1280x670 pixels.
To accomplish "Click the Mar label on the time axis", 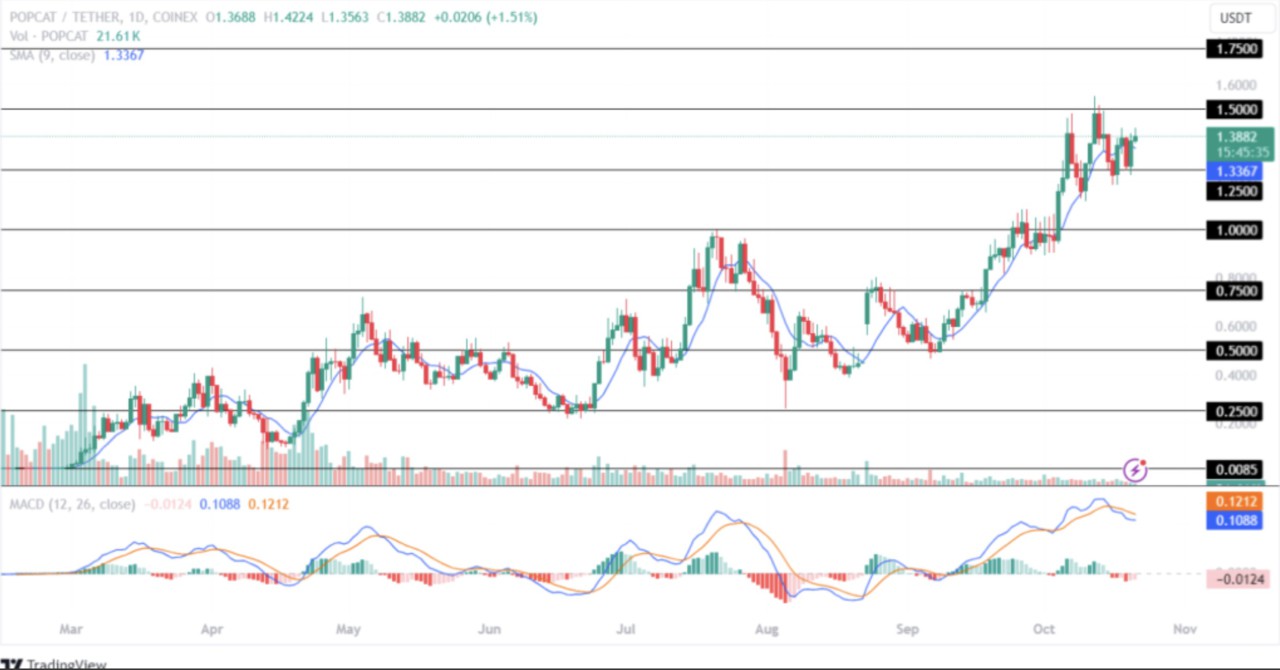I will [x=70, y=630].
